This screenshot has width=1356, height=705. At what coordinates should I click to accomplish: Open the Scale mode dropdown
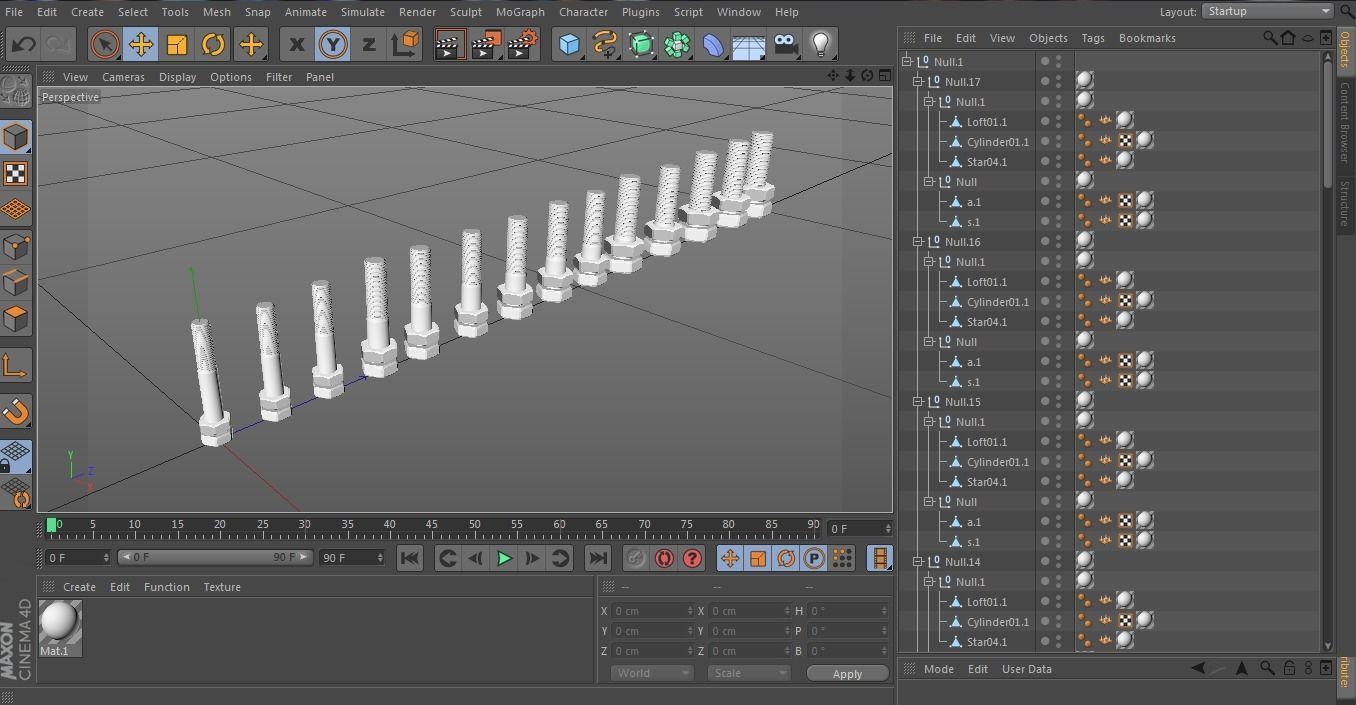(748, 673)
